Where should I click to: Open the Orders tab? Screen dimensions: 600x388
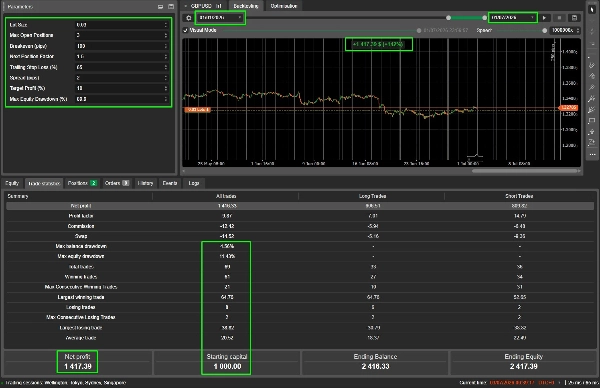(x=117, y=183)
